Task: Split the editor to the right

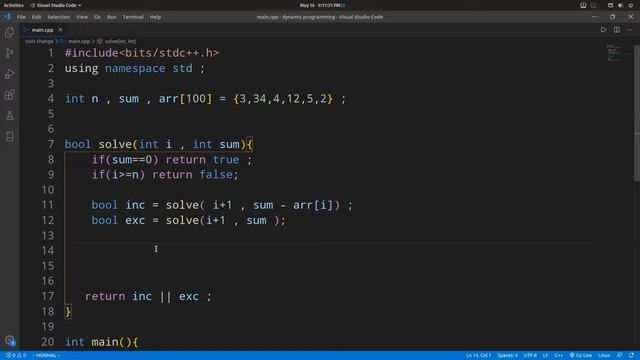Action: click(617, 30)
